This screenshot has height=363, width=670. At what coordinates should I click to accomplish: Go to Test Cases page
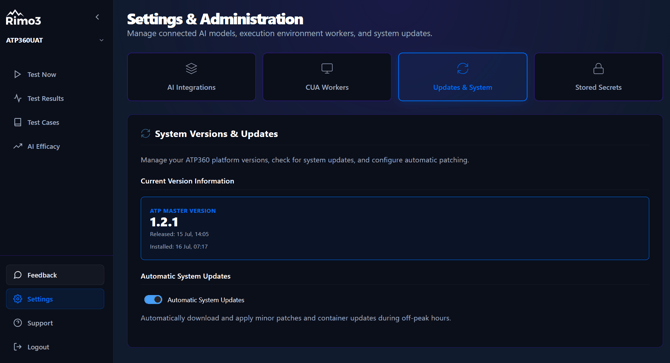point(55,122)
